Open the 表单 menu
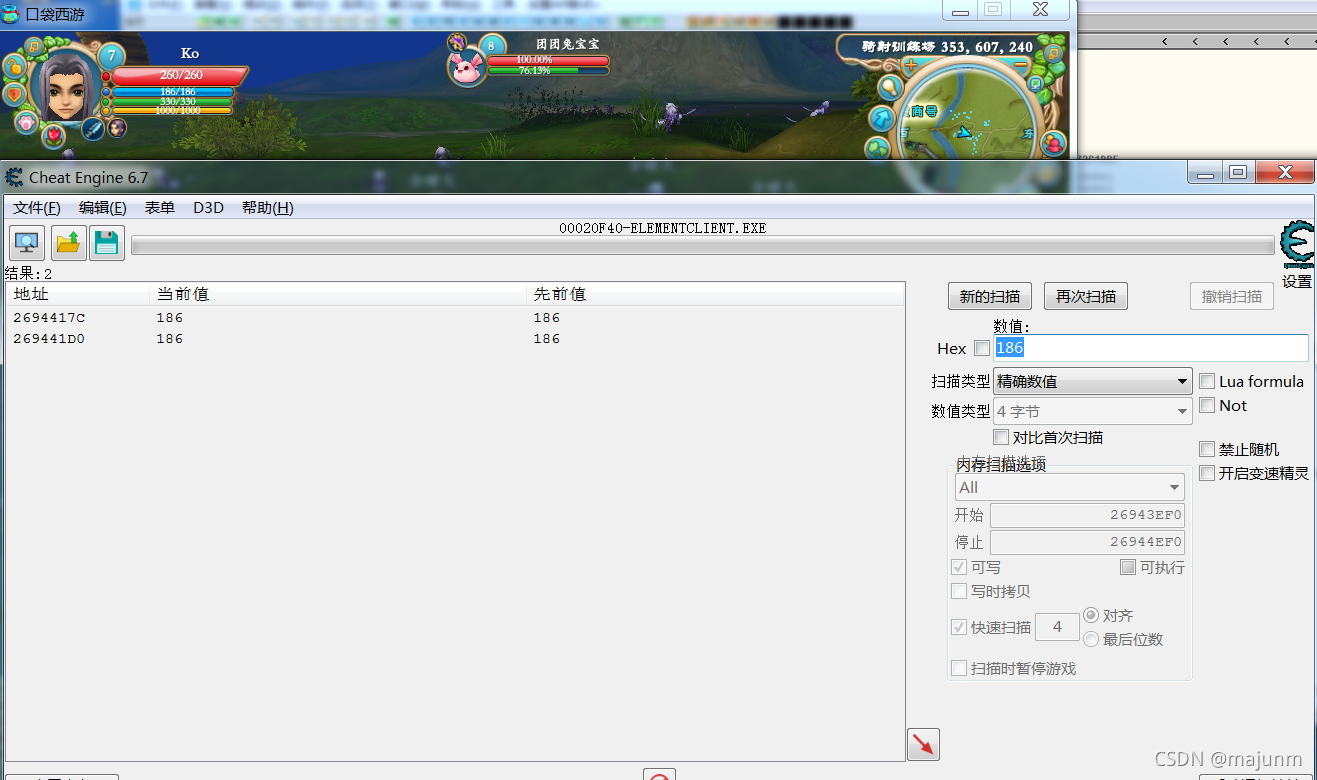 (x=160, y=208)
